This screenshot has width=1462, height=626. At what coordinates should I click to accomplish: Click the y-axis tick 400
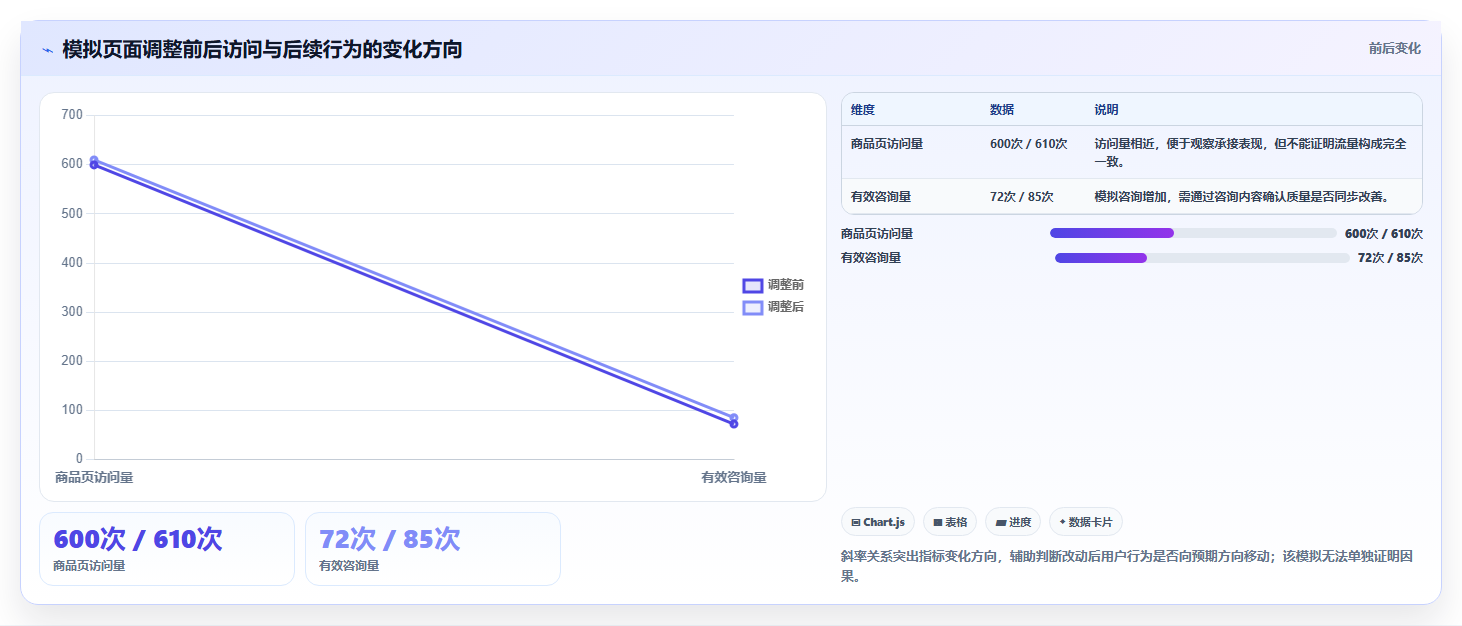(x=72, y=263)
